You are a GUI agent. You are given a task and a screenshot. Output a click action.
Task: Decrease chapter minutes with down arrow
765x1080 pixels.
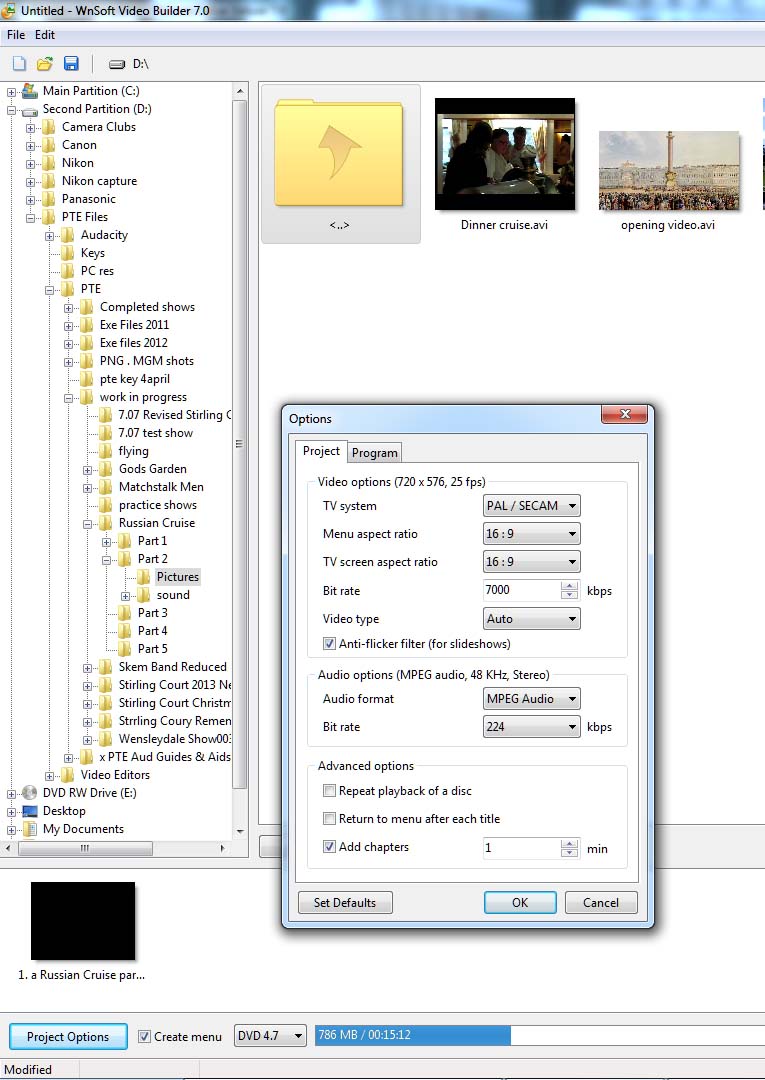569,853
